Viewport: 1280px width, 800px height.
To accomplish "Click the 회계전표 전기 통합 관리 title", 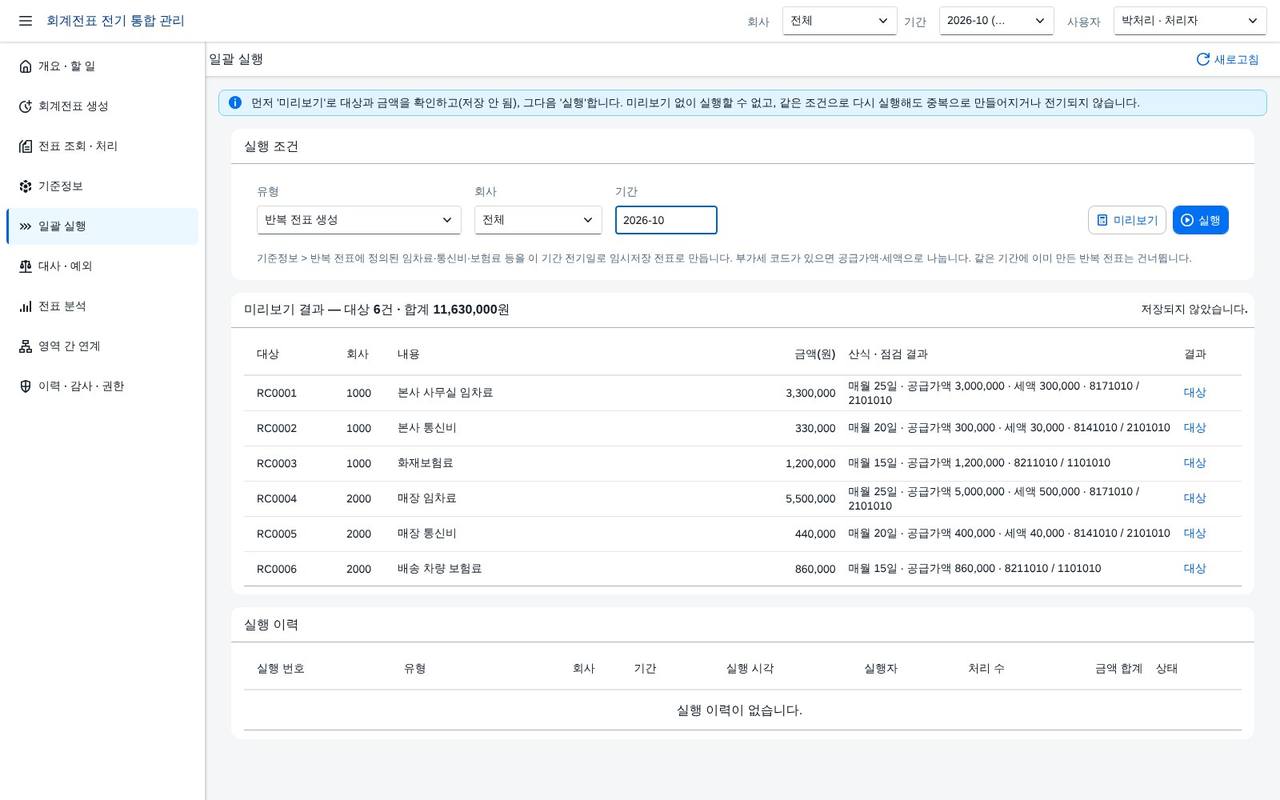I will 115,21.
